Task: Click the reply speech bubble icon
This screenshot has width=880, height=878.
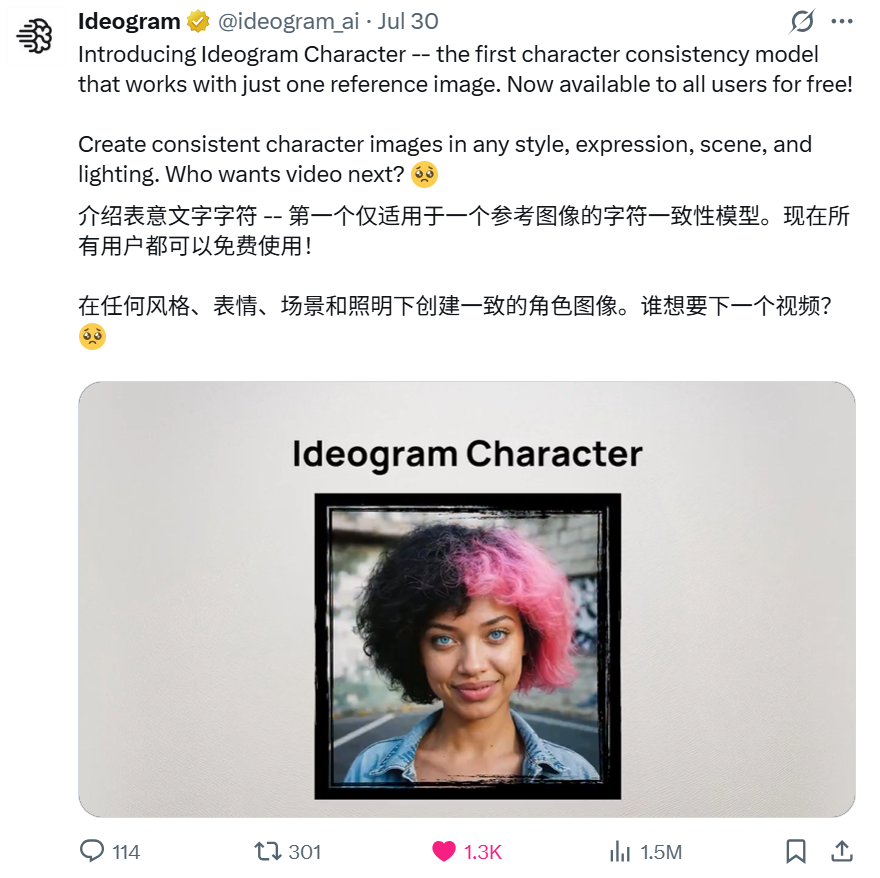Action: click(x=92, y=851)
